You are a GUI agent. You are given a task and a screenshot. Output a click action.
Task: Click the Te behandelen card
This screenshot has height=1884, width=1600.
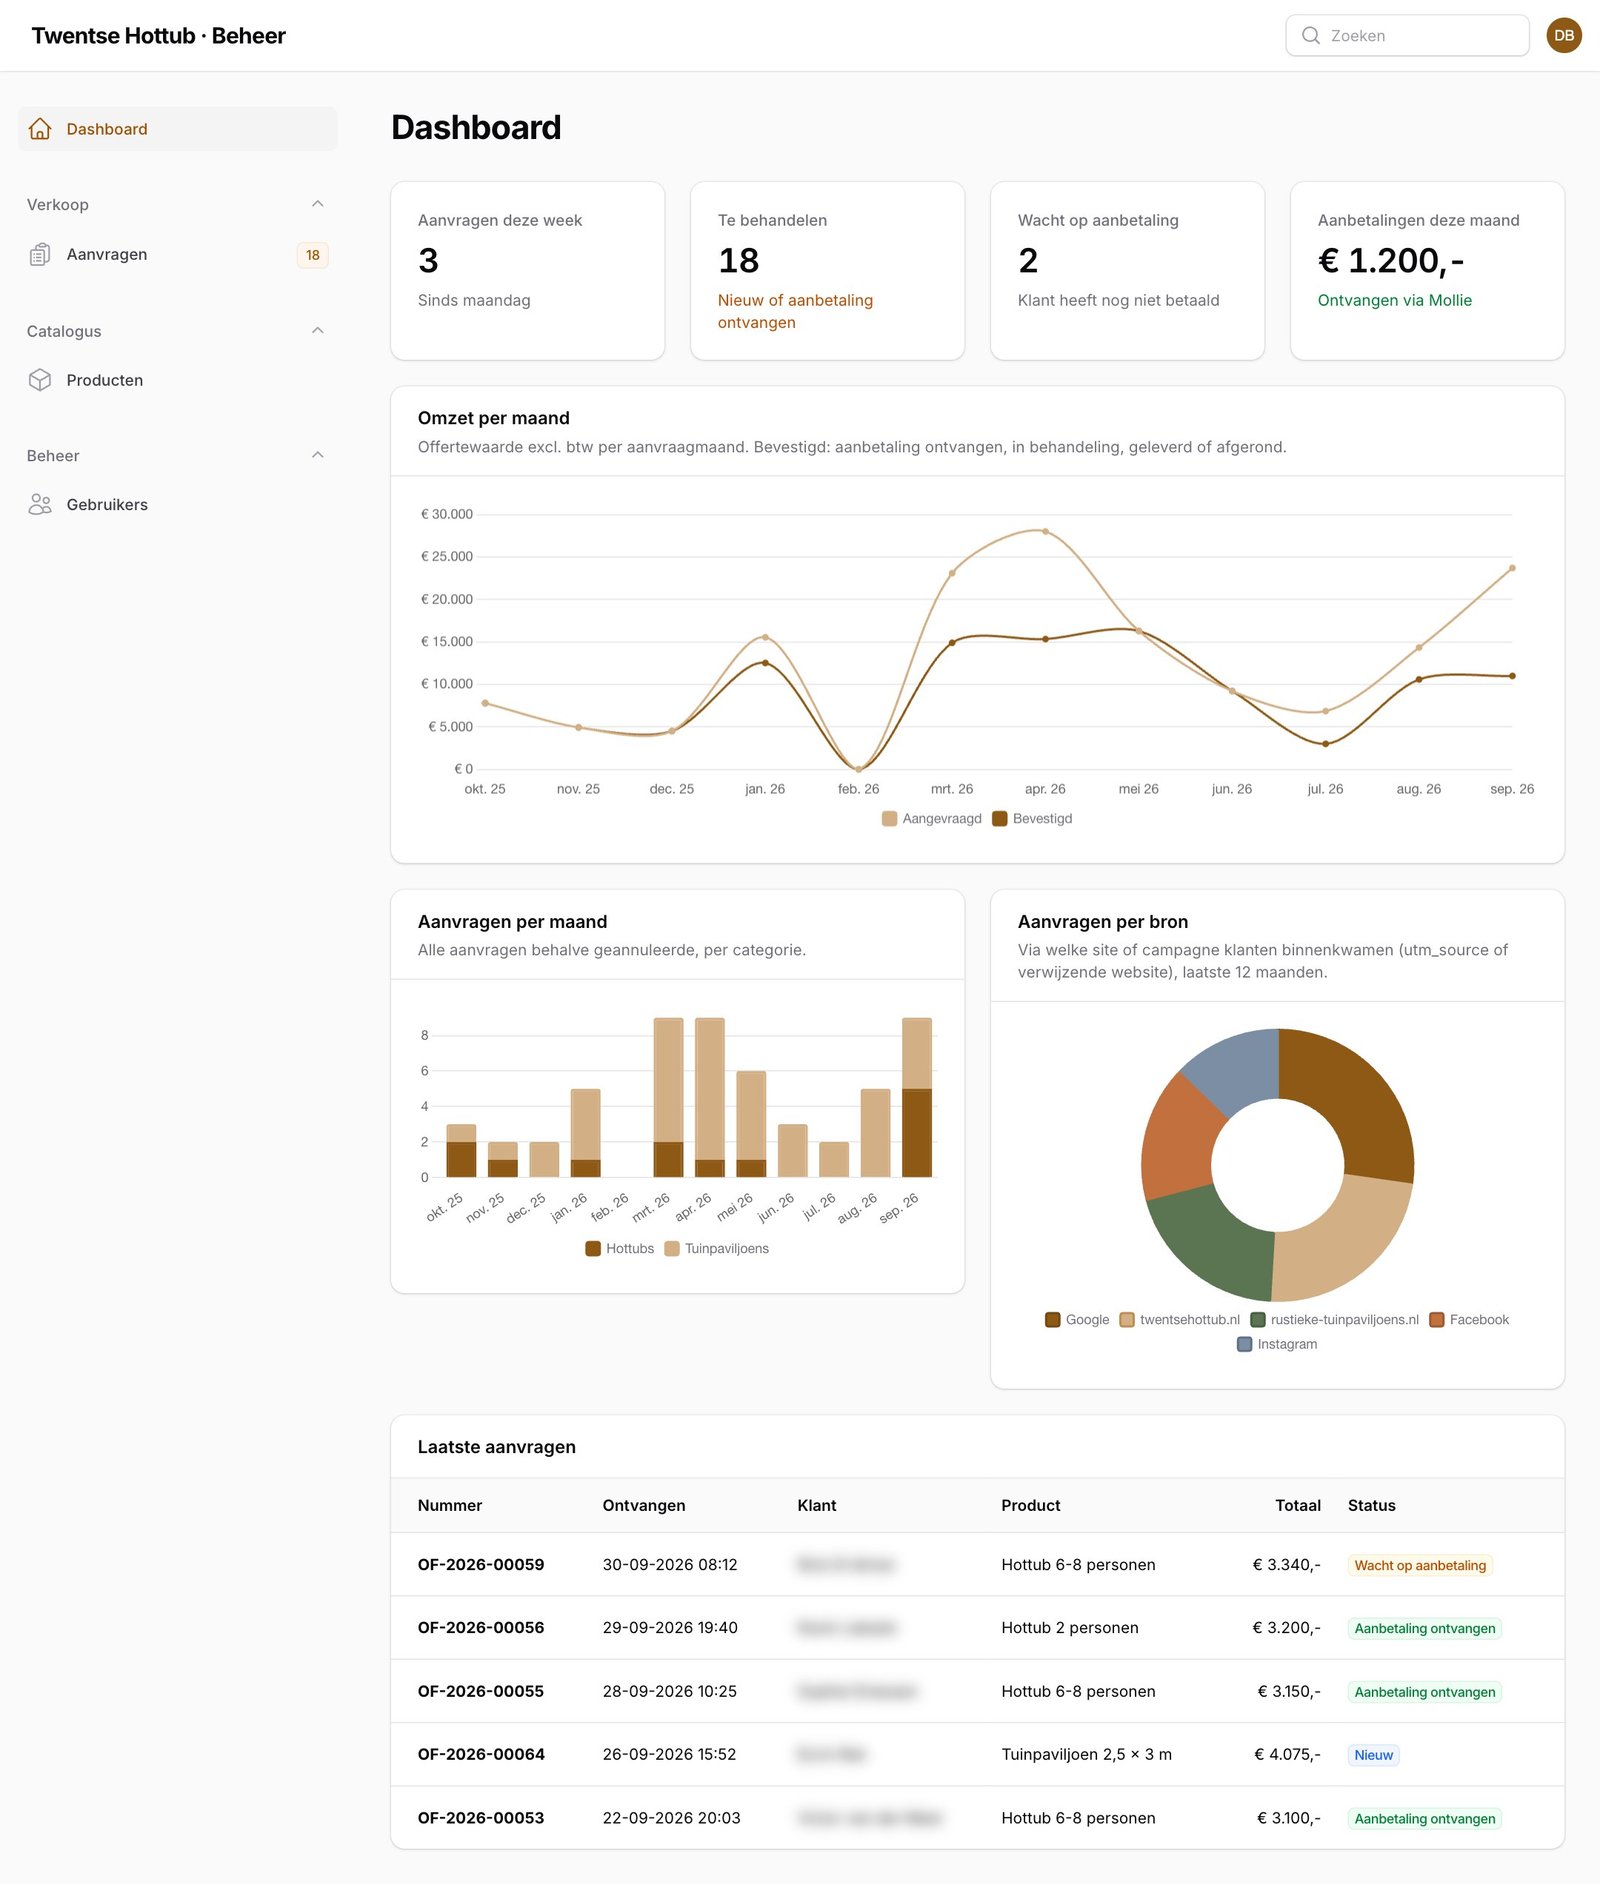(x=827, y=271)
